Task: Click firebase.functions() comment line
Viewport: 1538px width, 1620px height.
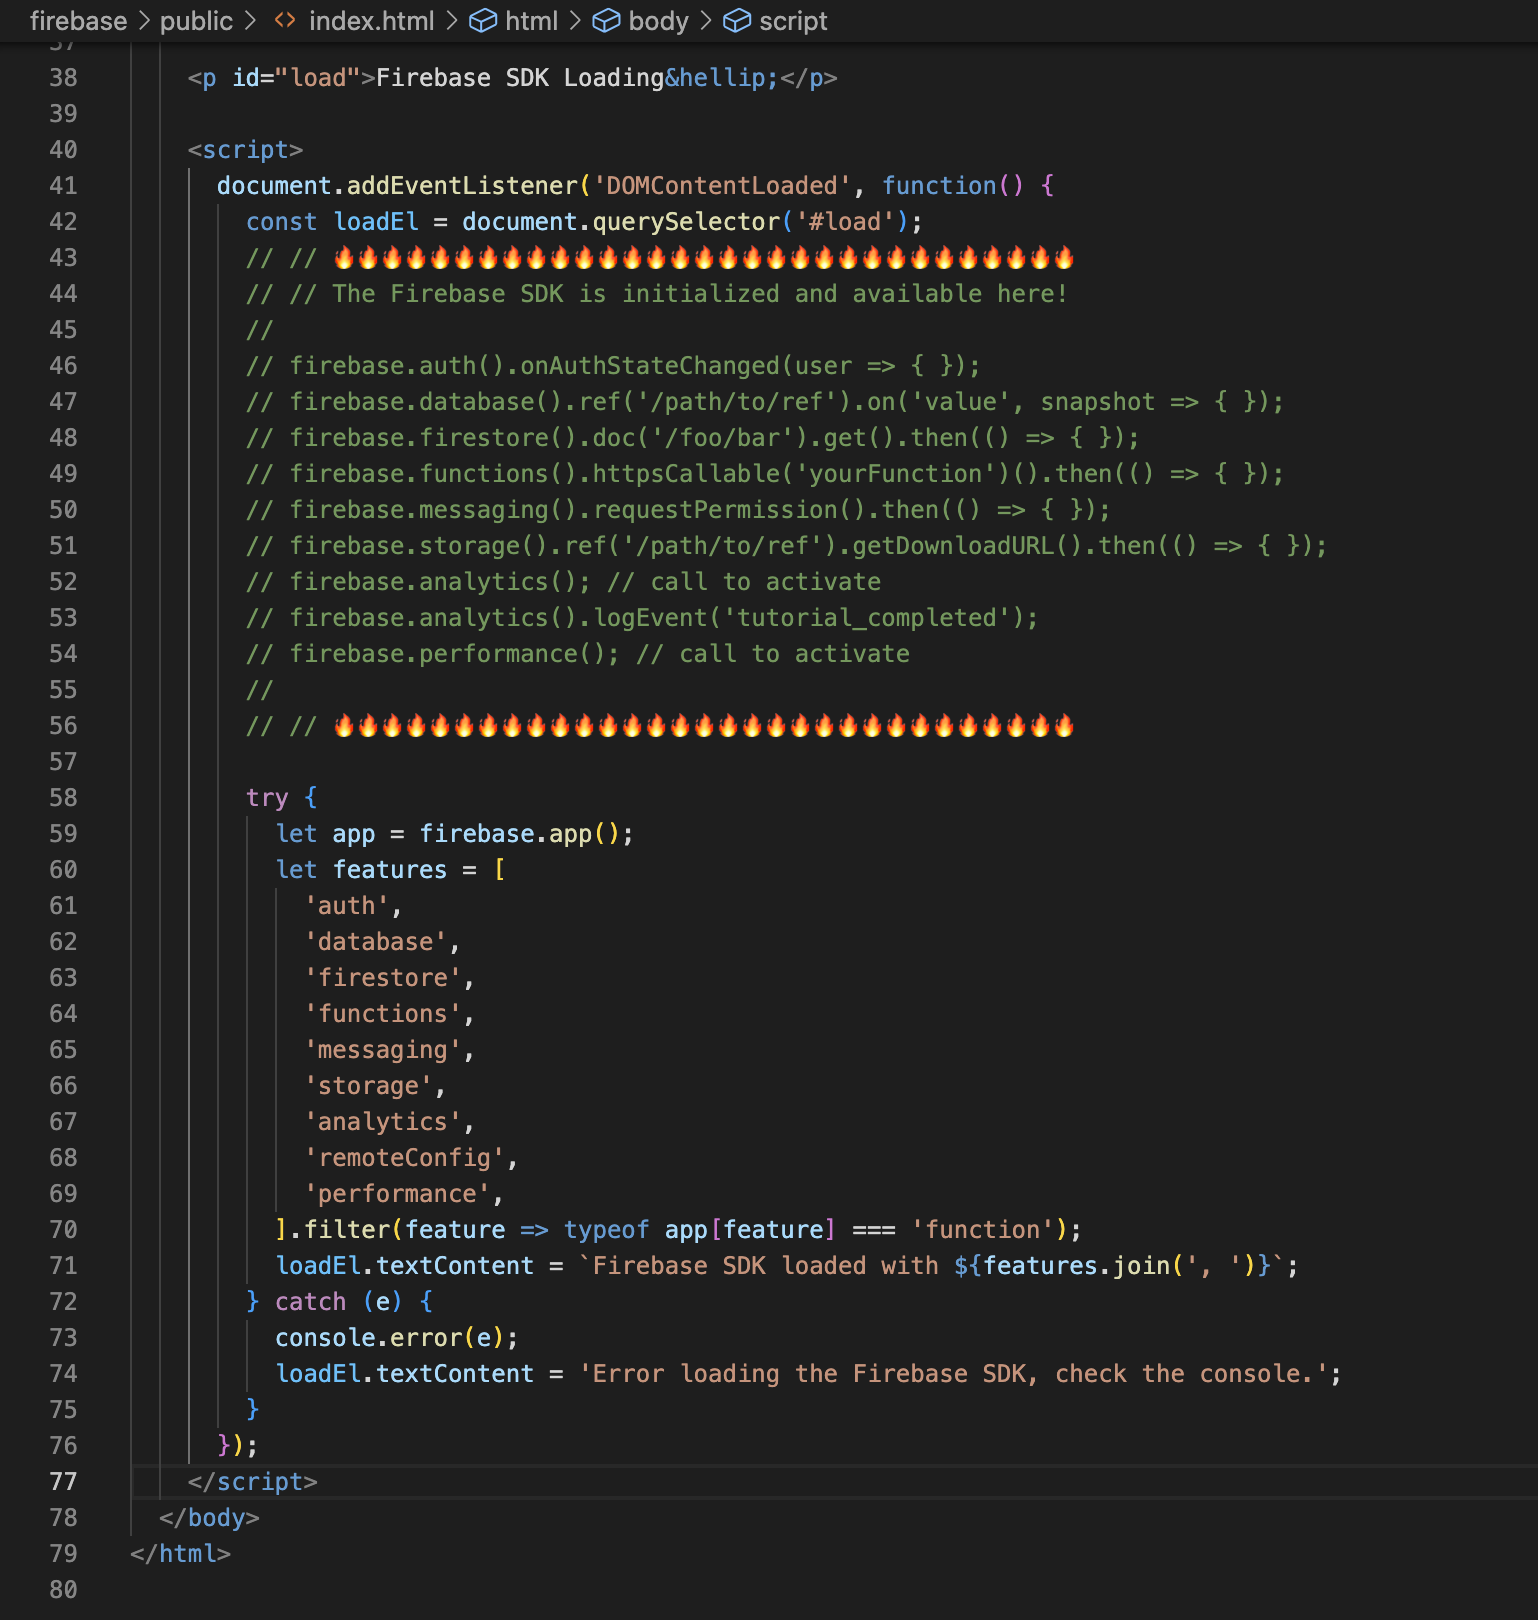Action: coord(765,474)
